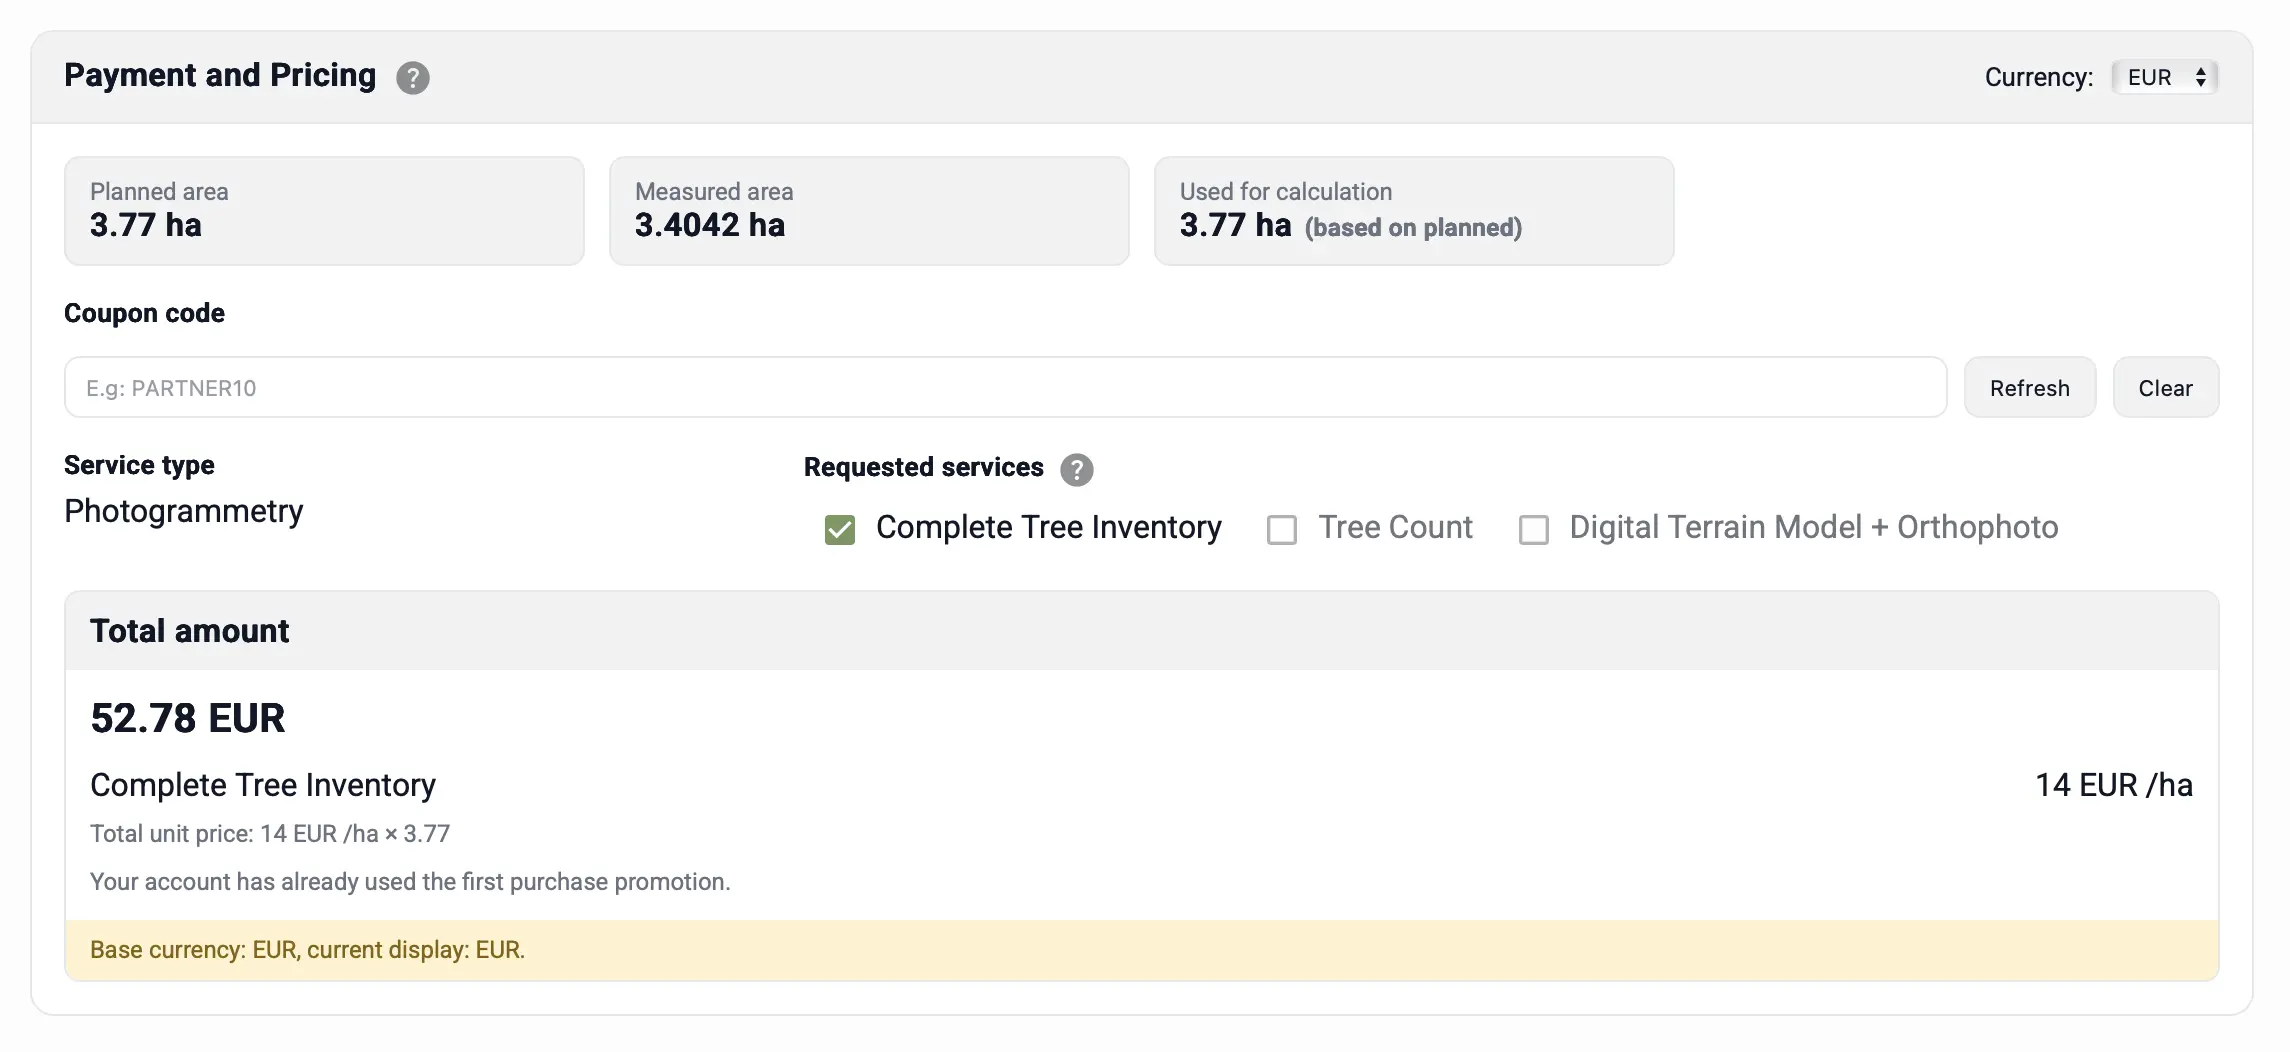2290x1052 pixels.
Task: Click the 52.78 EUR total value
Action: click(188, 718)
